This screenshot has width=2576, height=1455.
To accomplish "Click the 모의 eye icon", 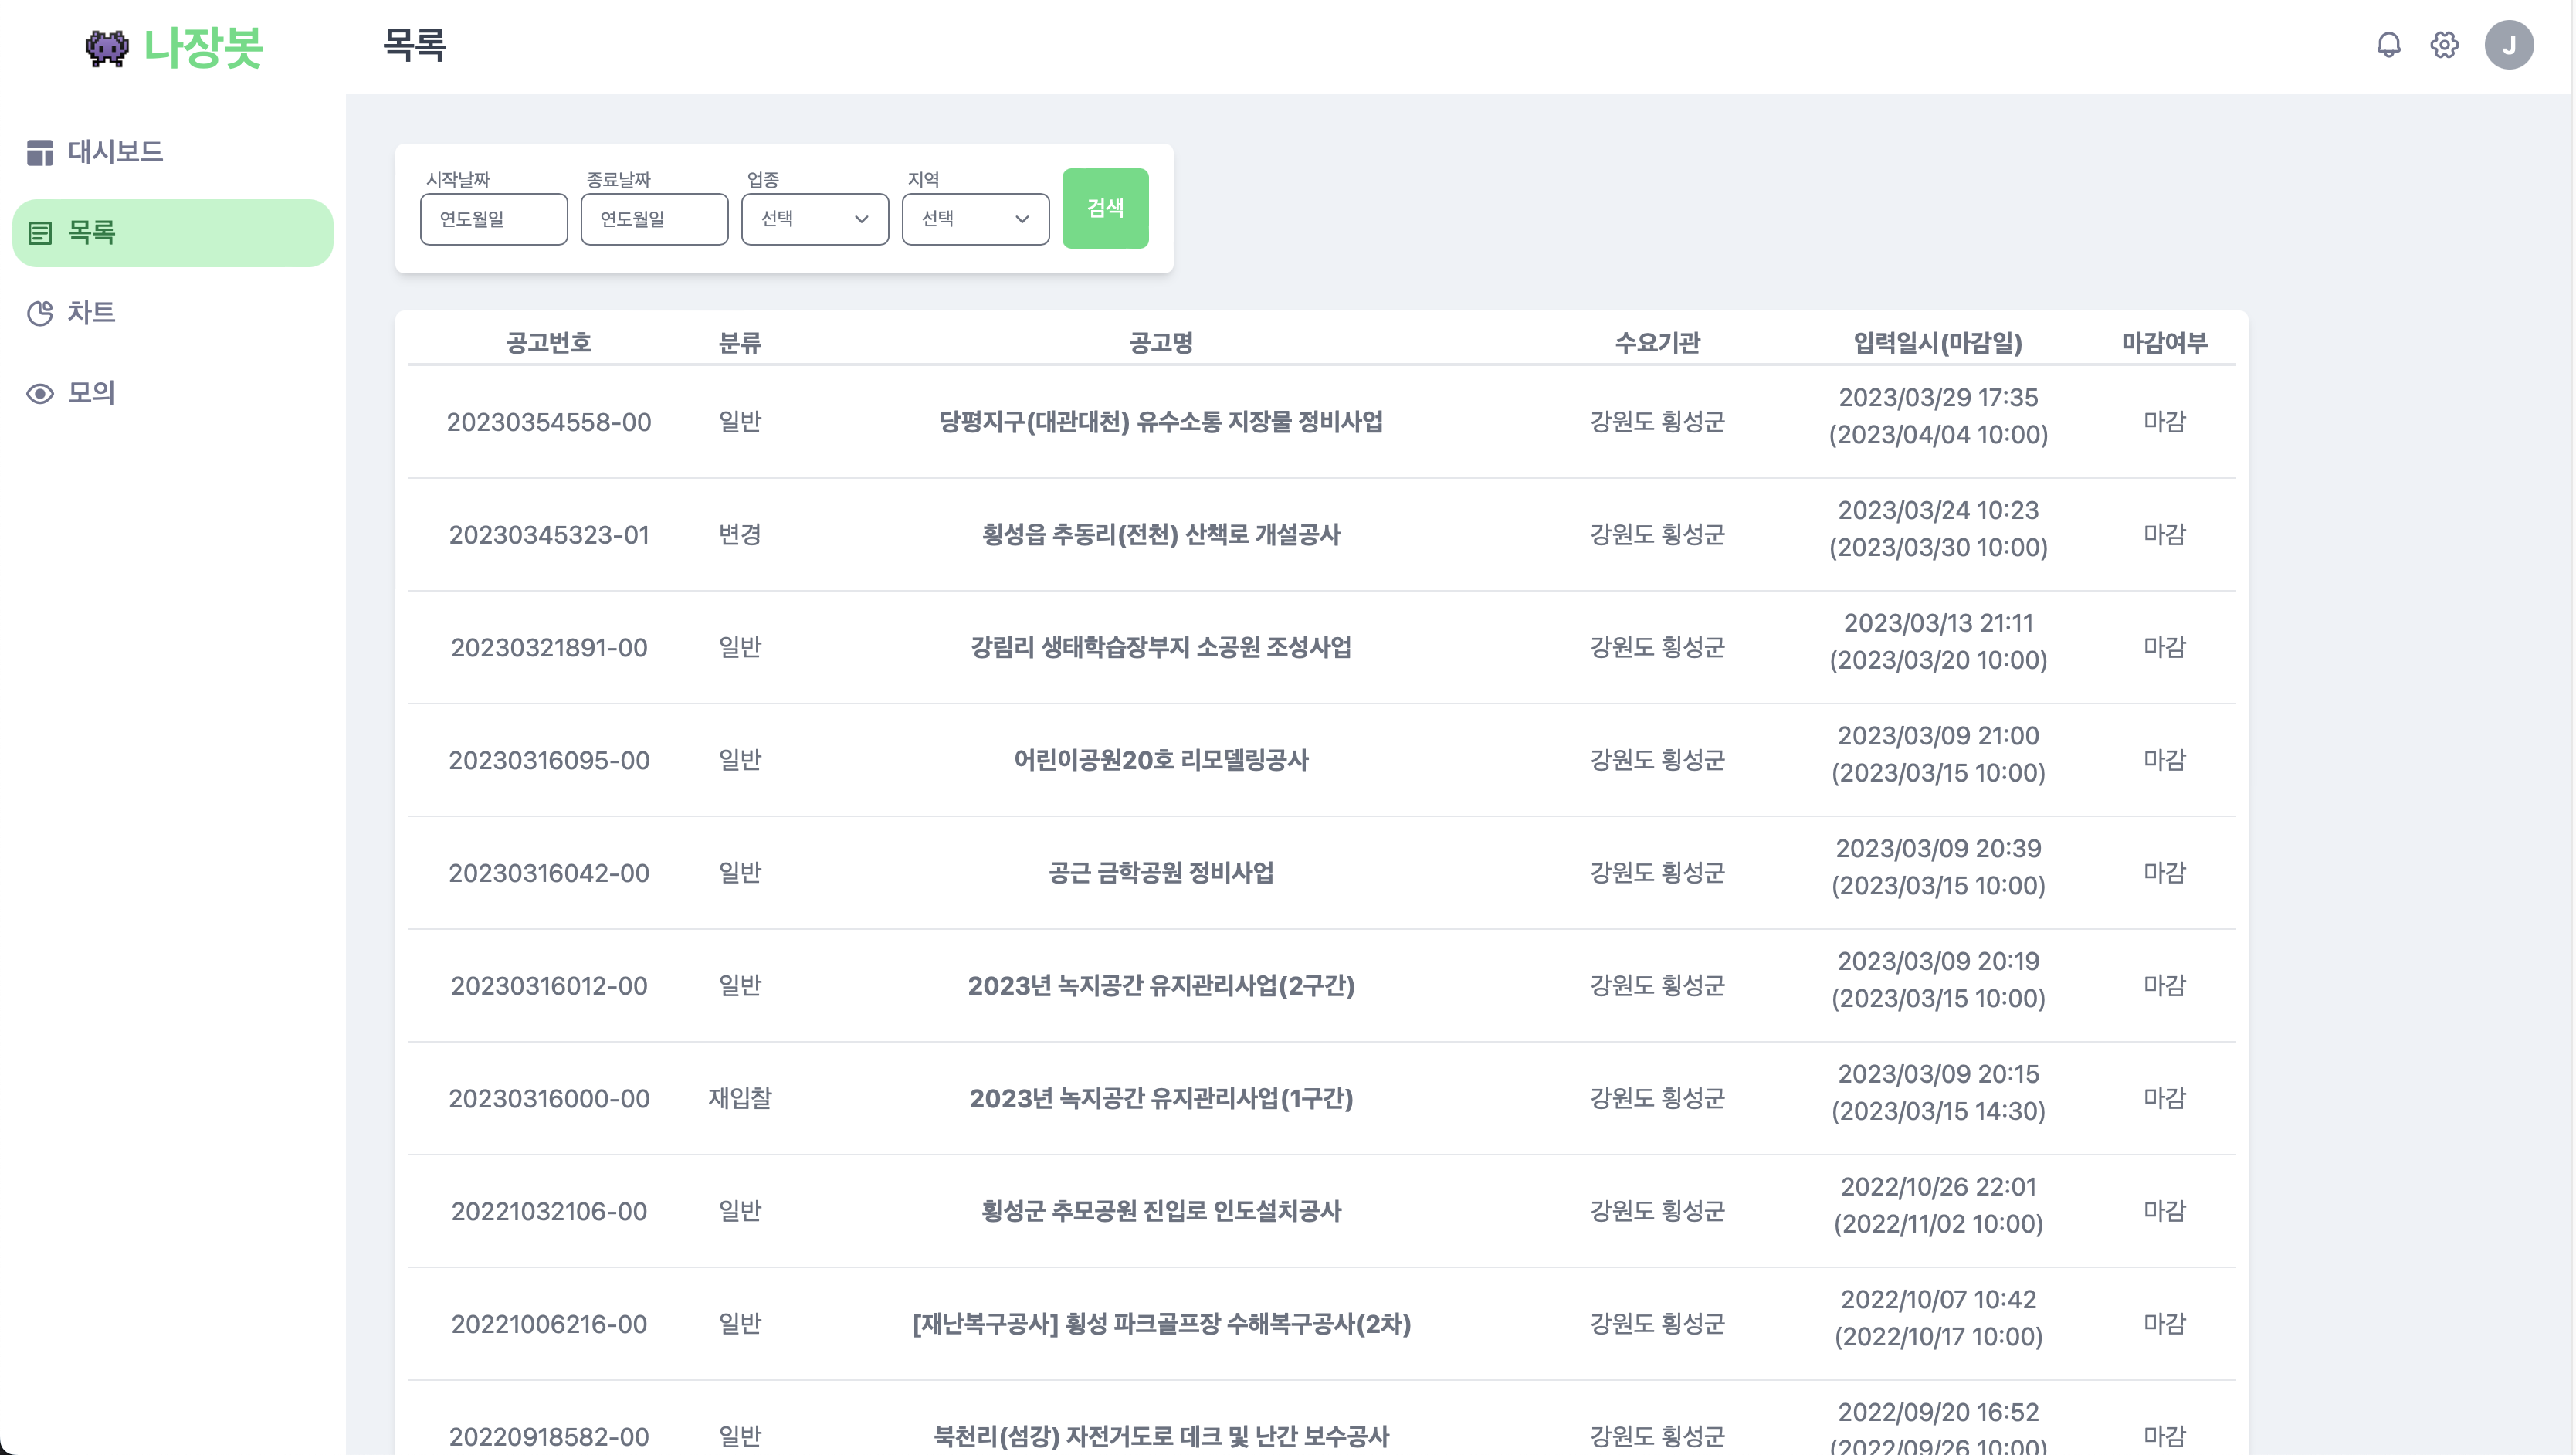I will pyautogui.click(x=40, y=393).
